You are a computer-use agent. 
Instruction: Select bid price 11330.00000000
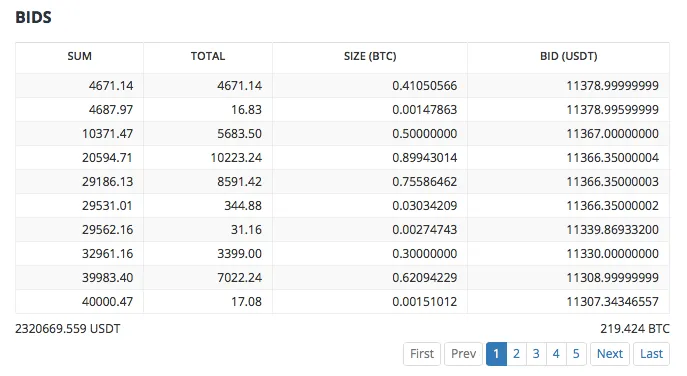point(613,254)
